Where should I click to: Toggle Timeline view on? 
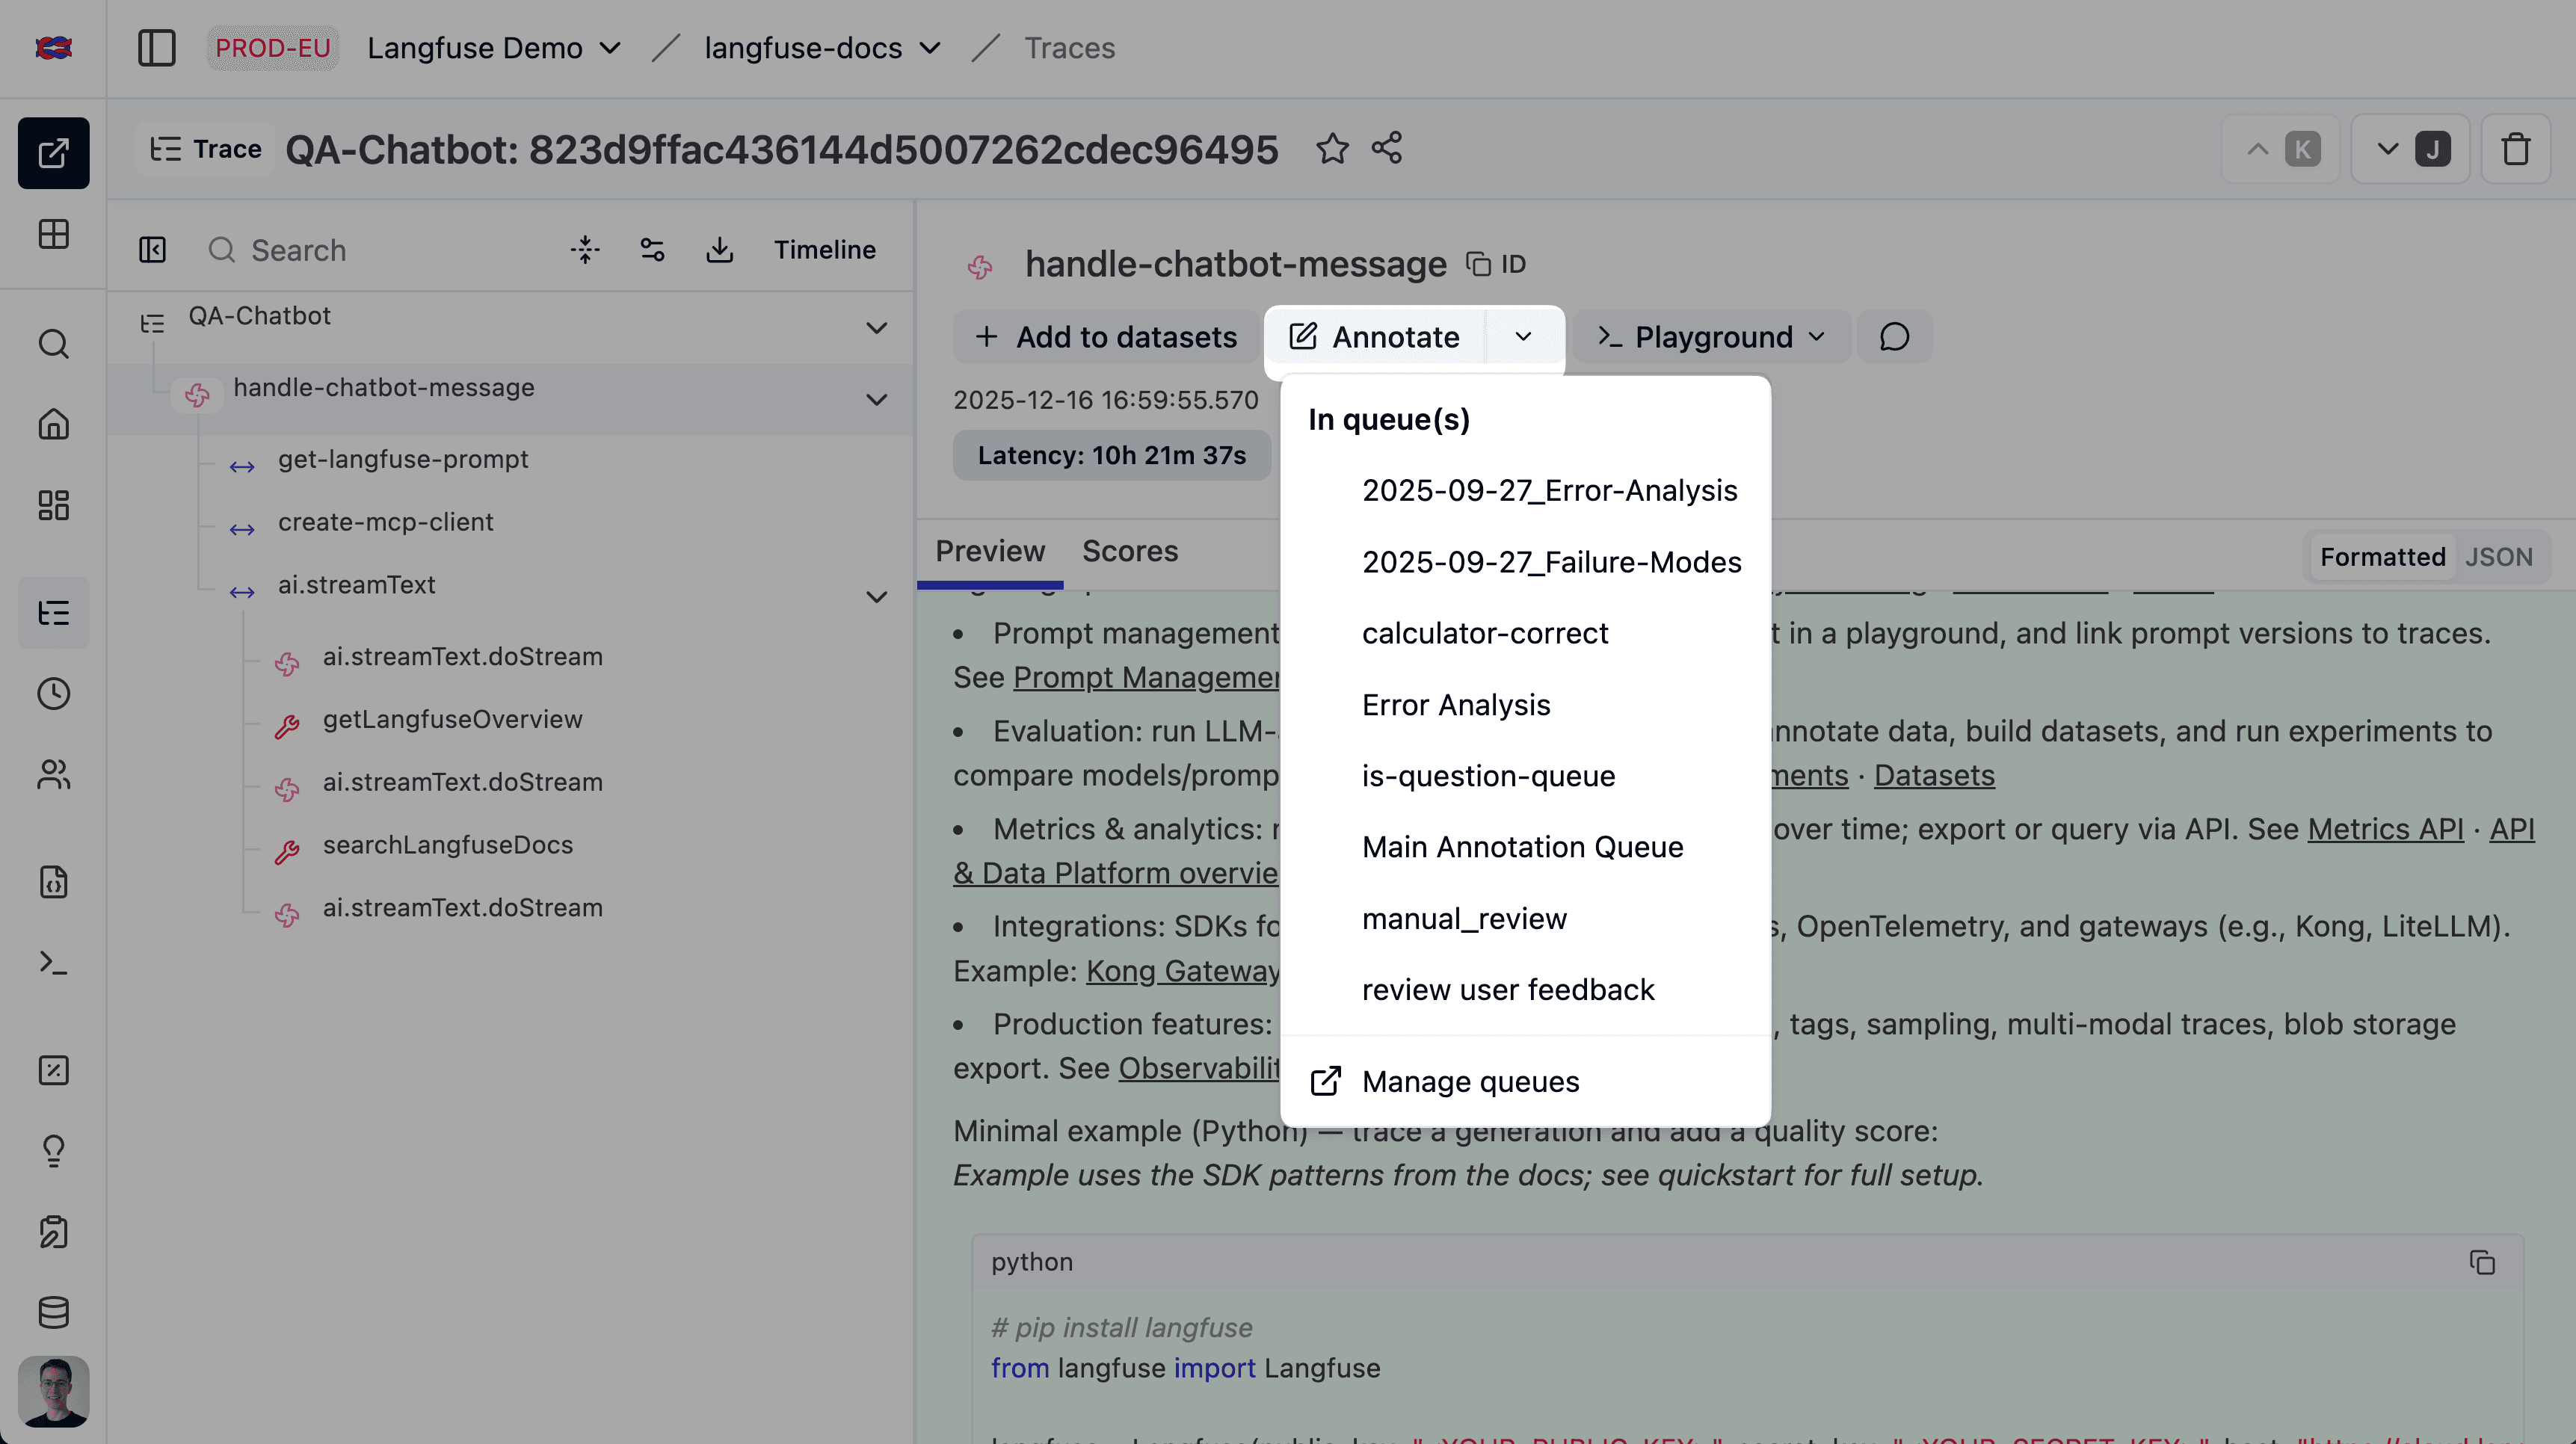pos(824,250)
